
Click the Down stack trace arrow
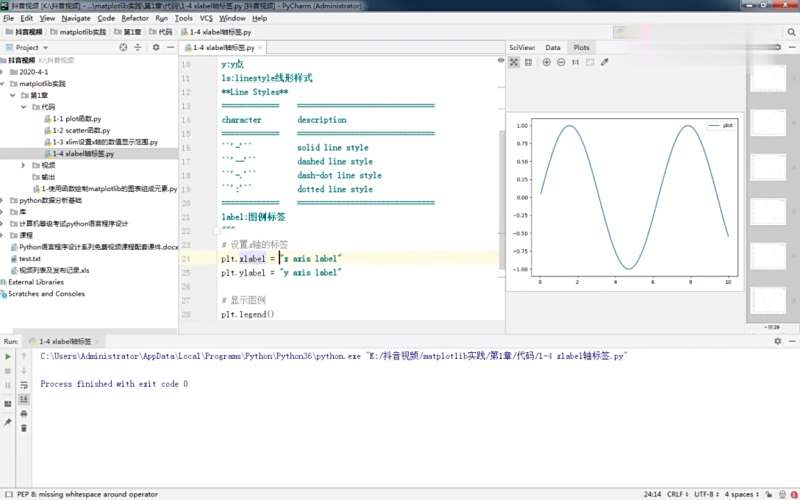click(x=23, y=371)
